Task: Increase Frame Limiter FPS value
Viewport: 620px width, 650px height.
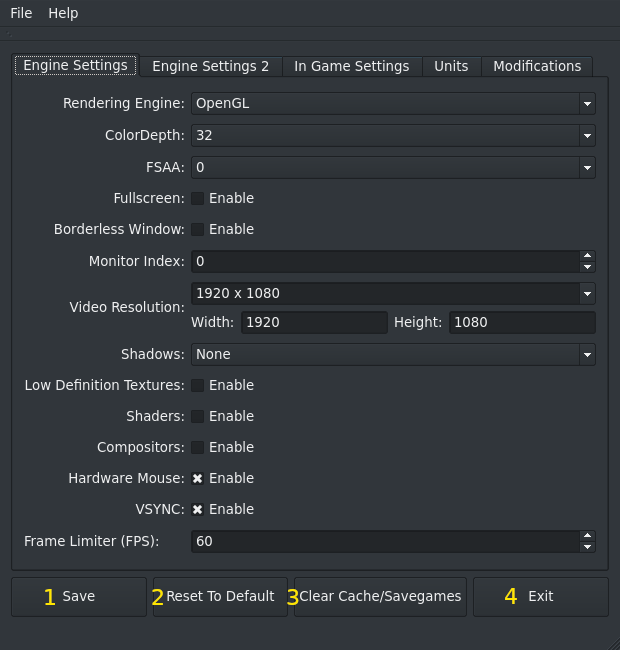Action: pyautogui.click(x=587, y=536)
